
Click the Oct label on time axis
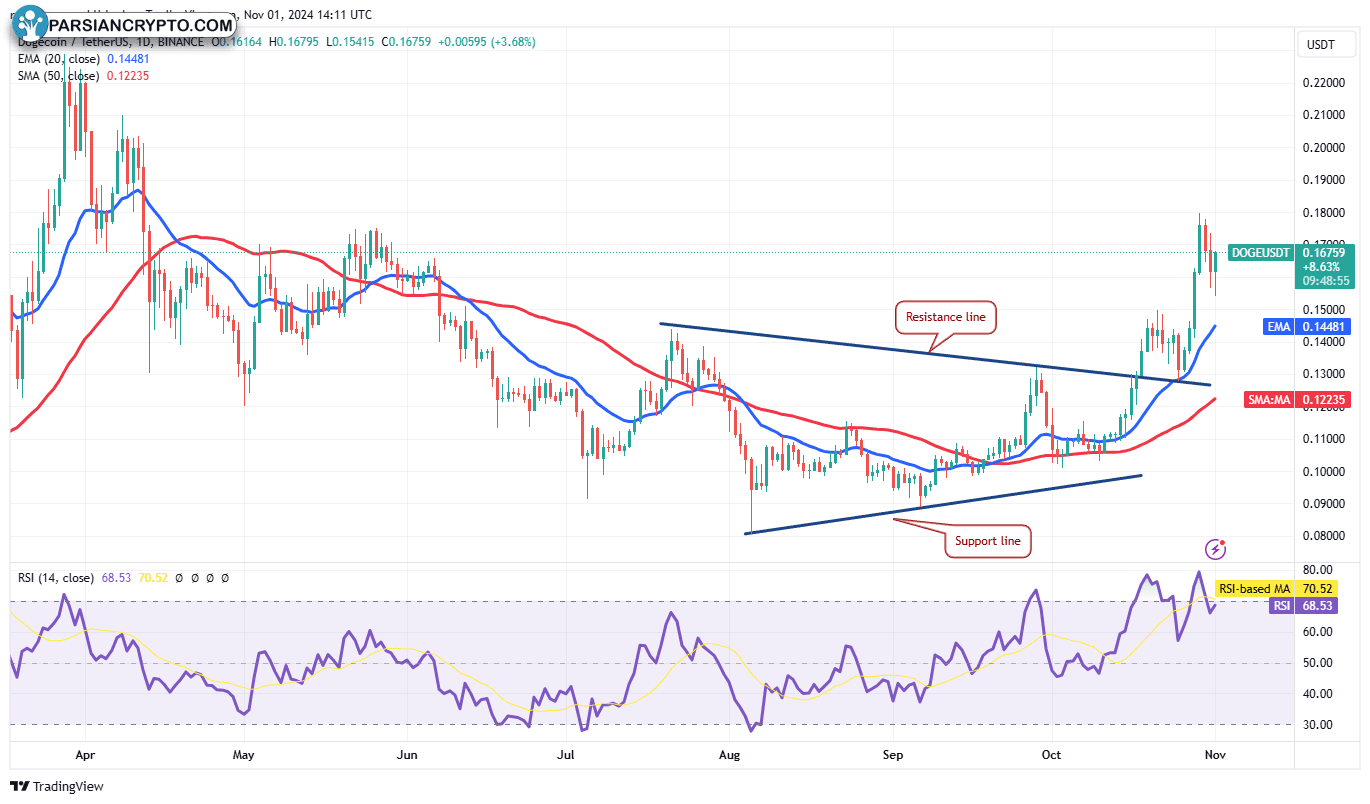coord(1050,757)
